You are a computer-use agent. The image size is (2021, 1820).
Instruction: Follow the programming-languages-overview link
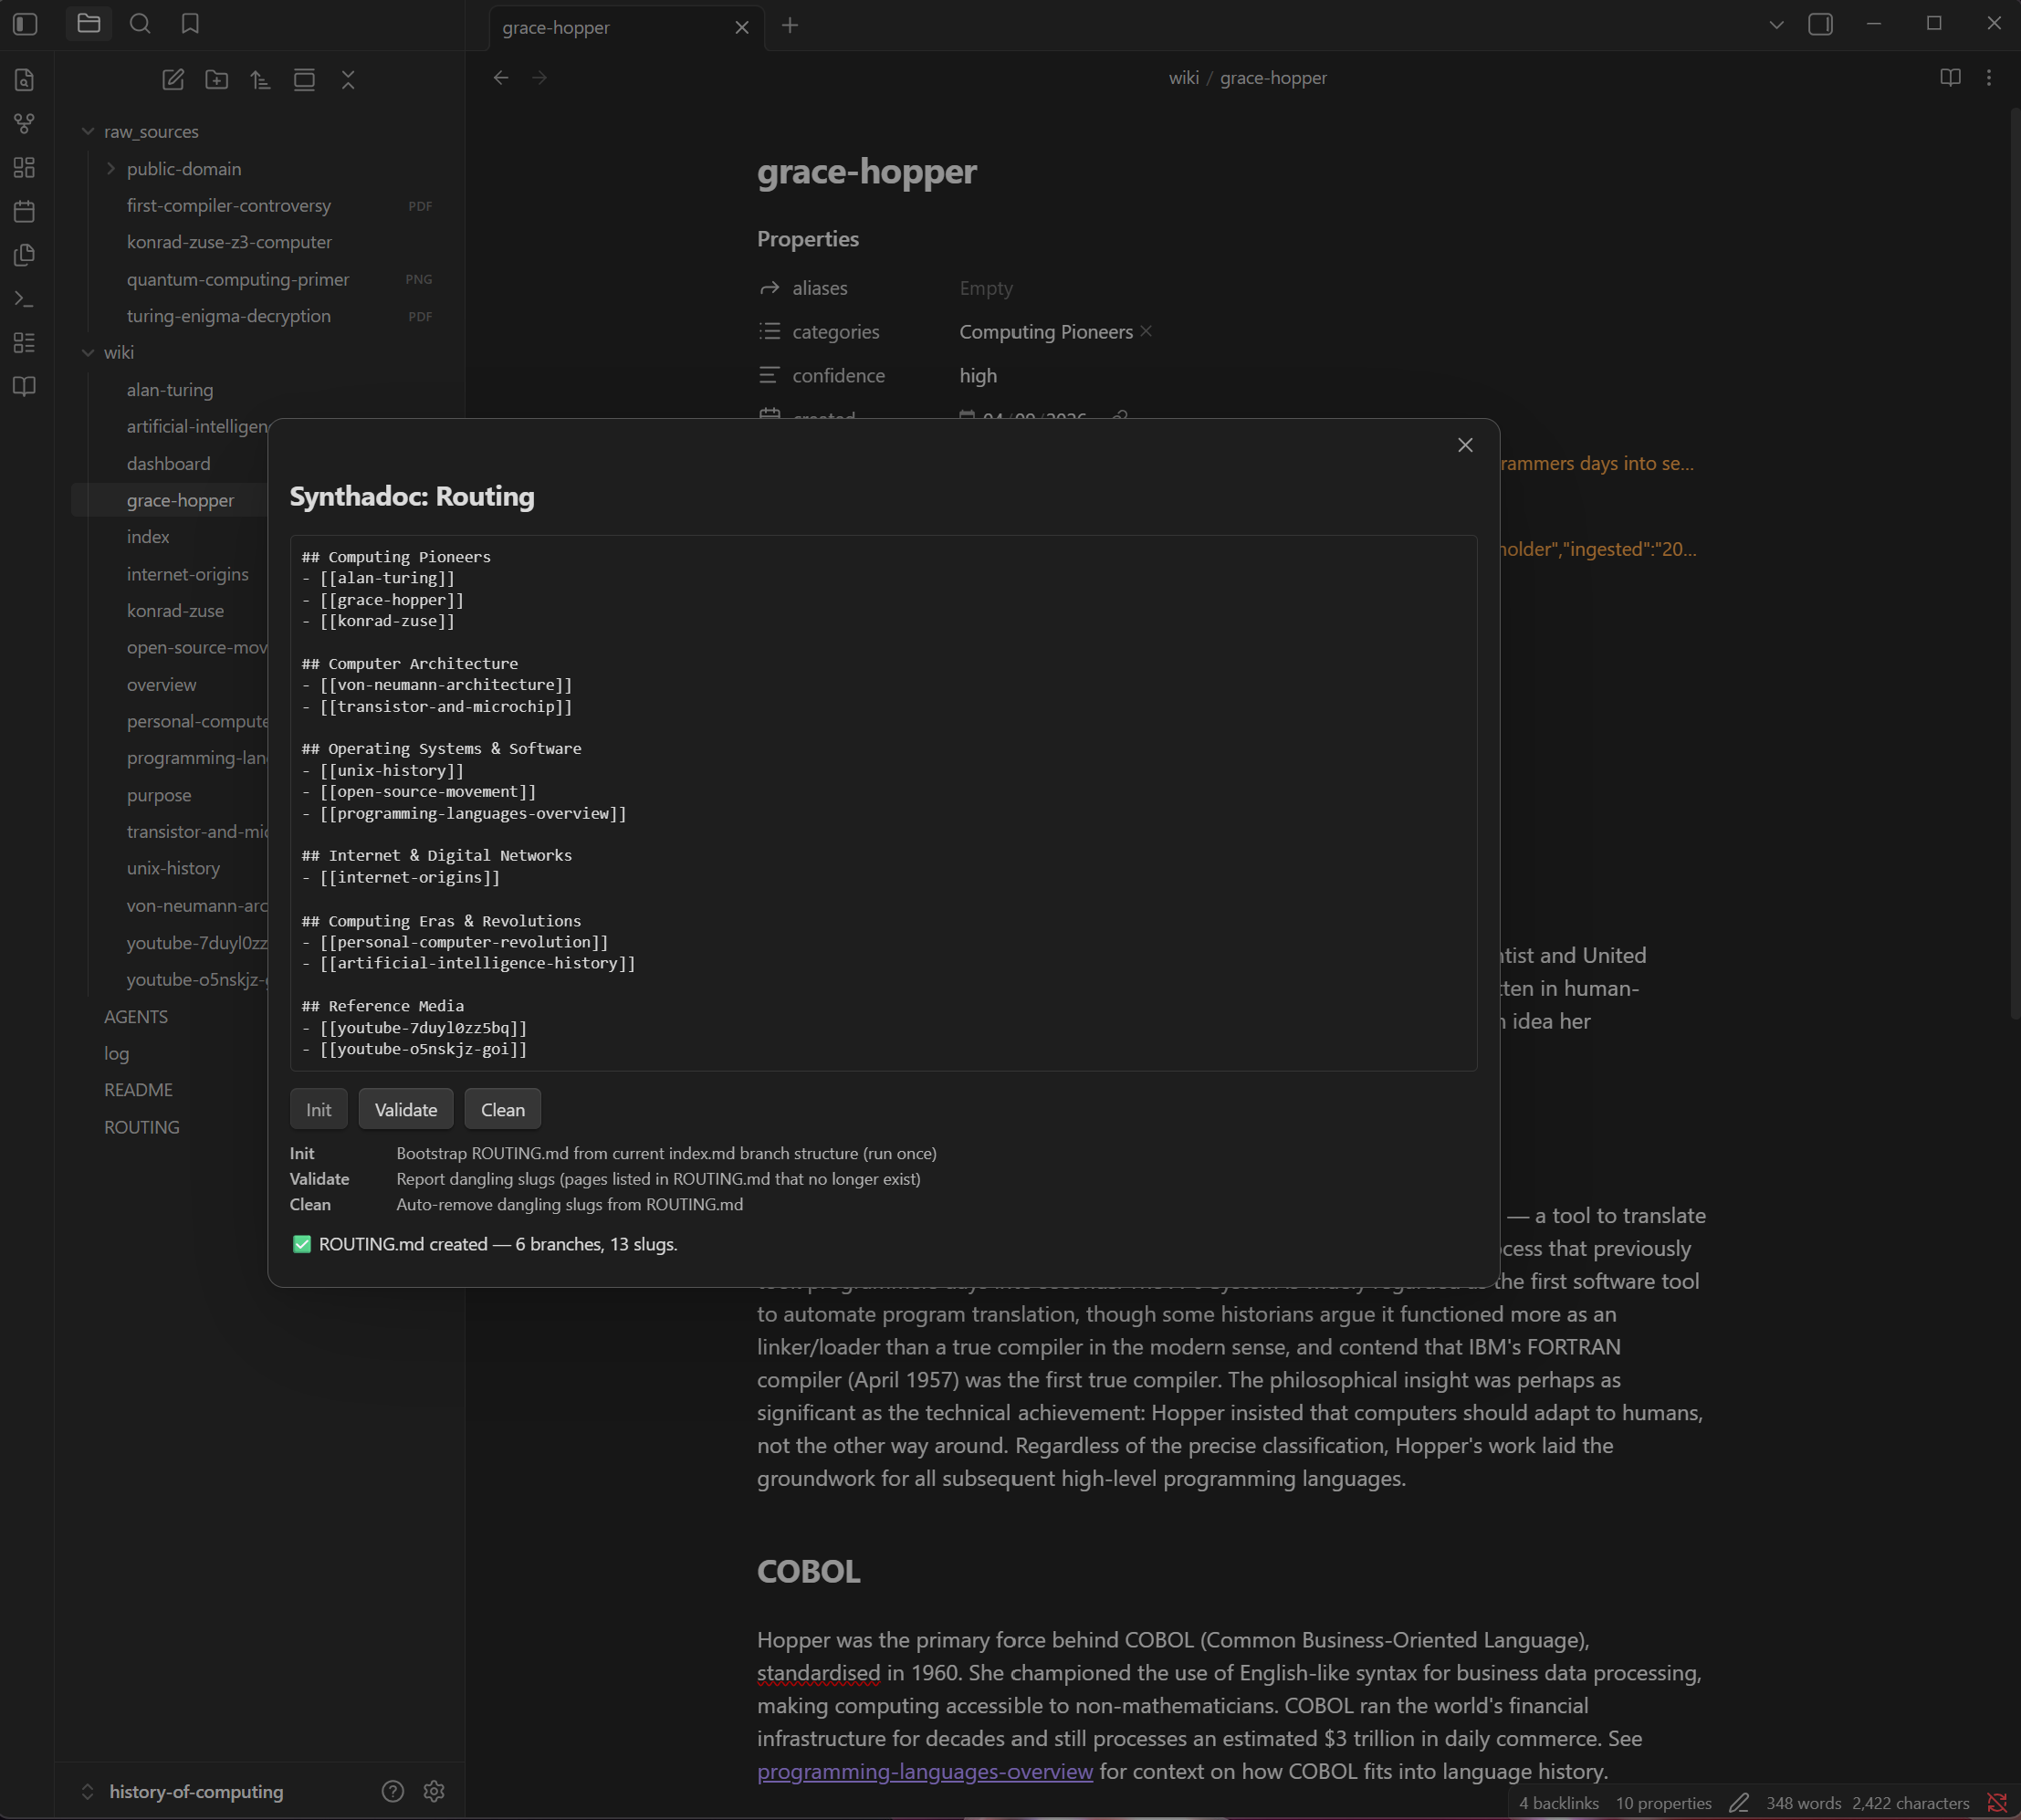(x=924, y=1770)
